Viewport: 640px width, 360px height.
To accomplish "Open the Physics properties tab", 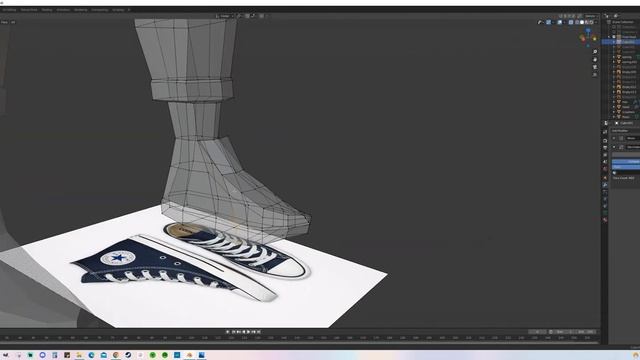I will (605, 199).
